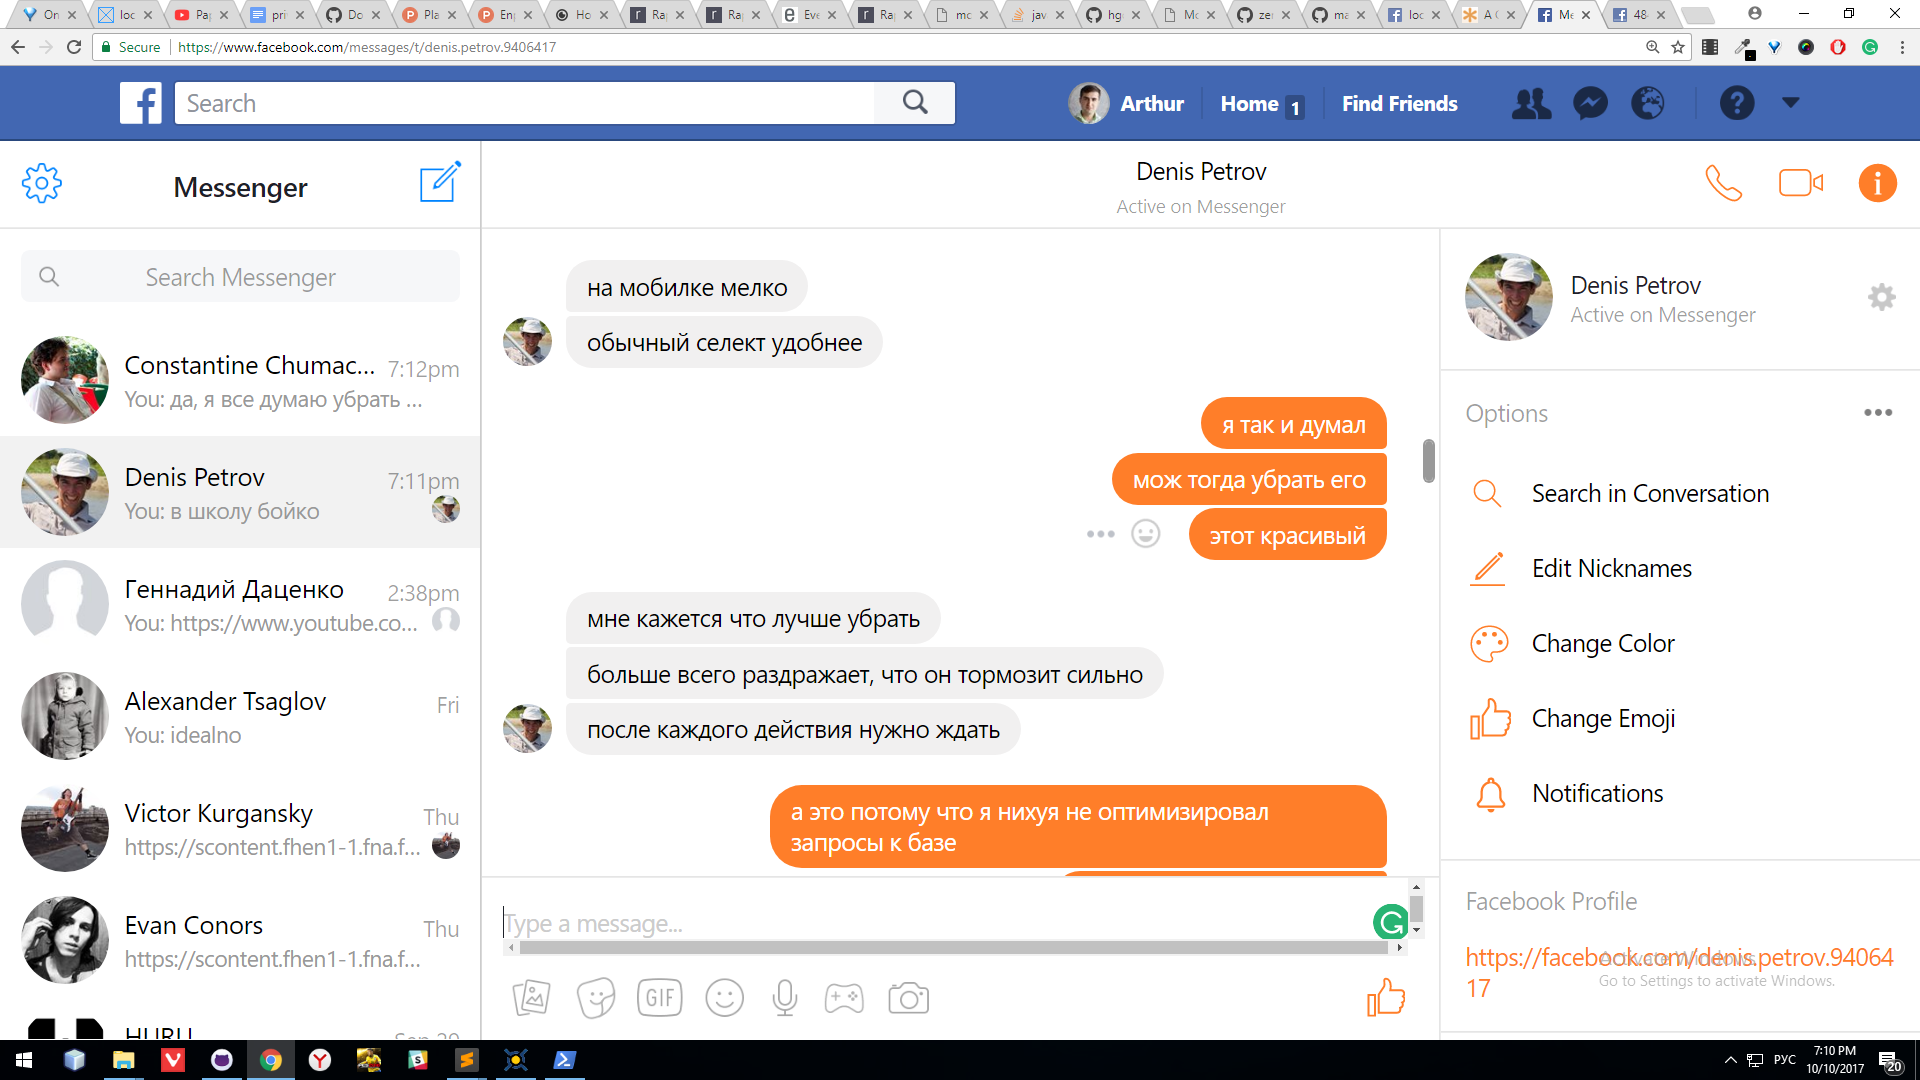Open Messages icon in Facebook top bar
This screenshot has height=1080, width=1920.
coord(1590,103)
